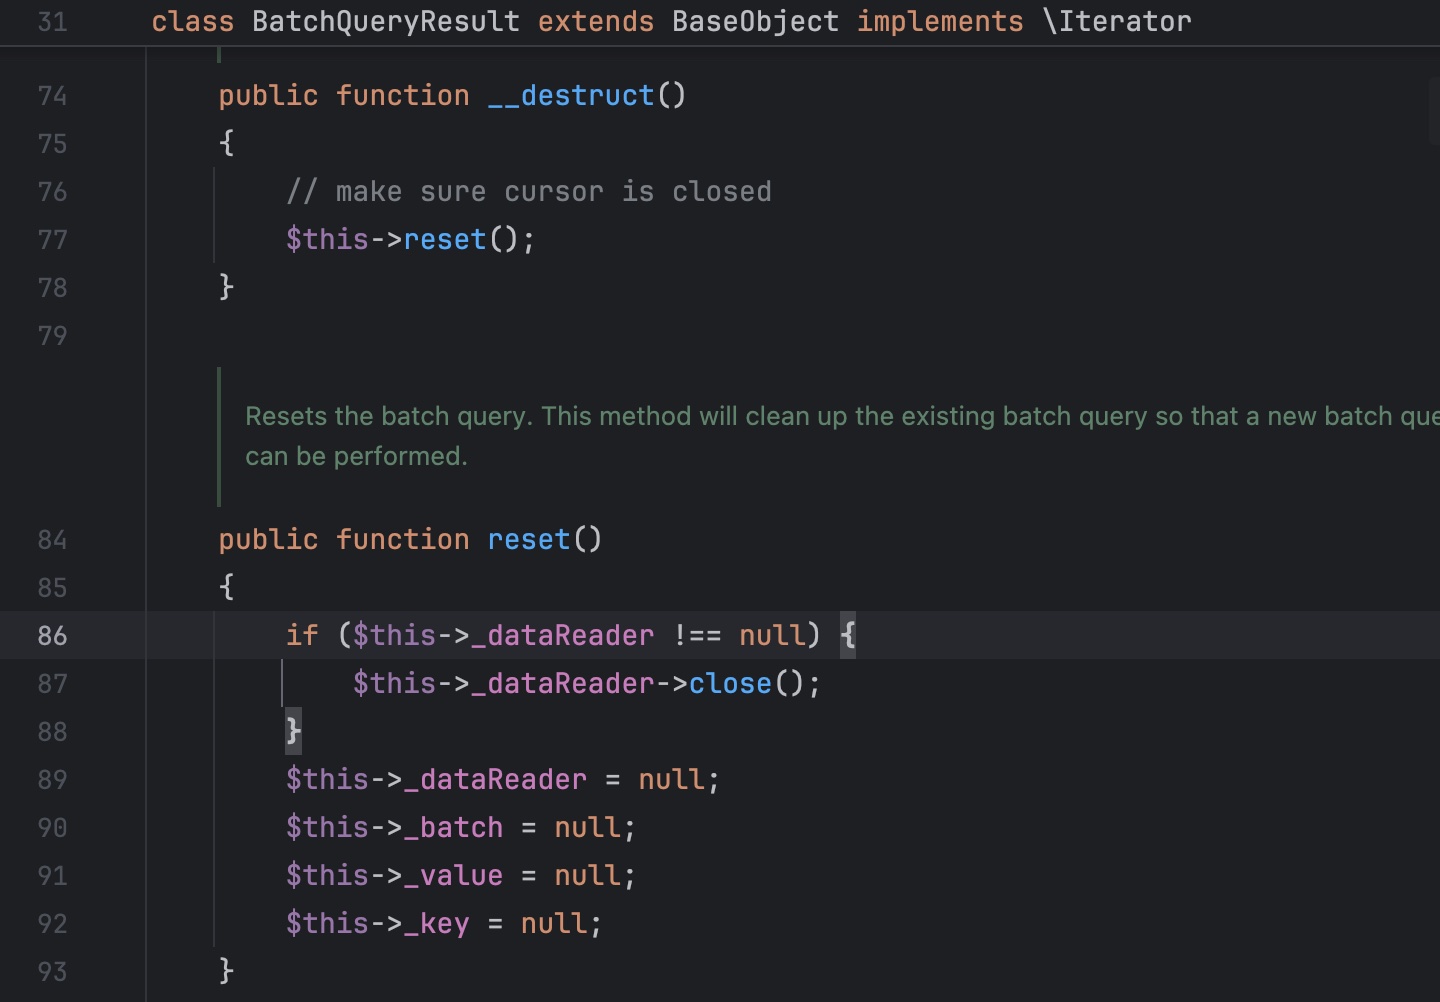Click the '// make sure cursor is closed' comment

pos(528,192)
